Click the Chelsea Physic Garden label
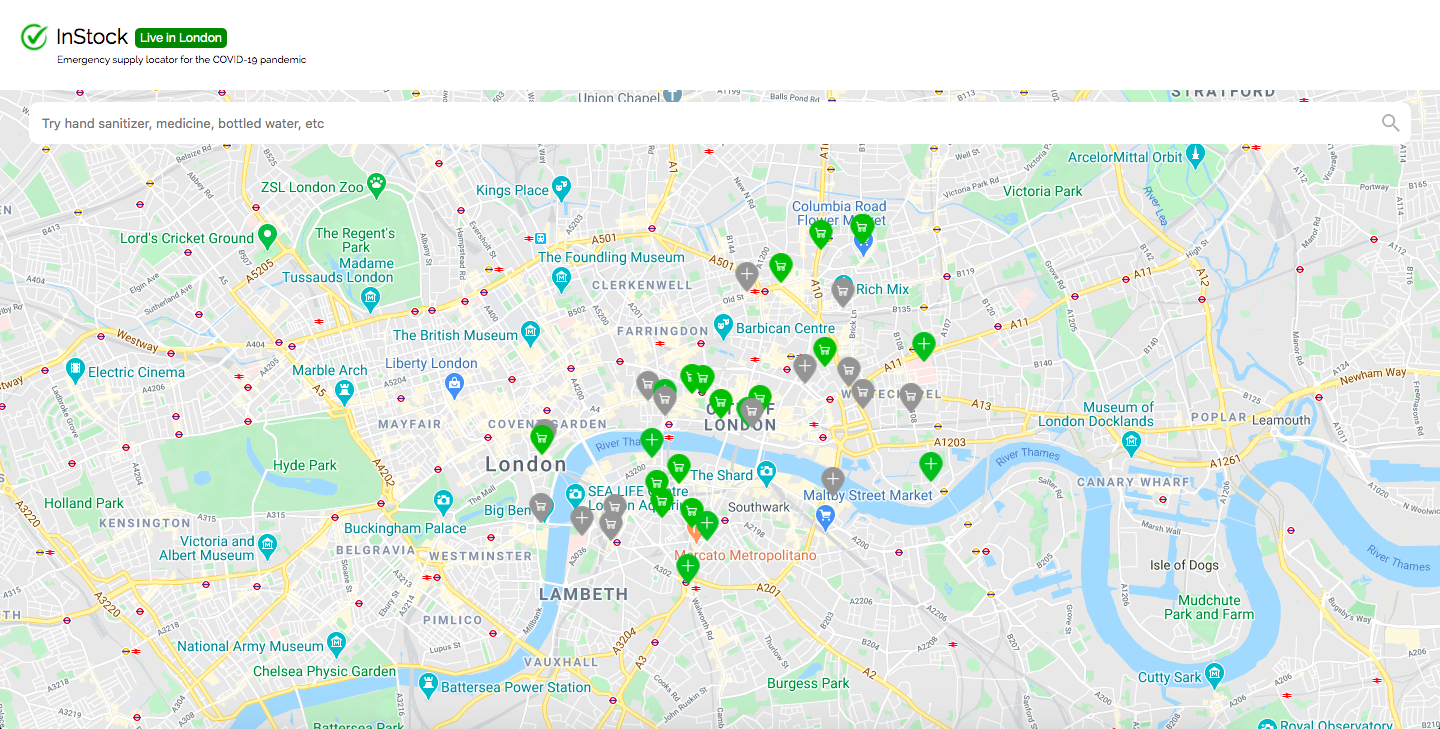Screen dimensions: 1440x729 point(324,671)
